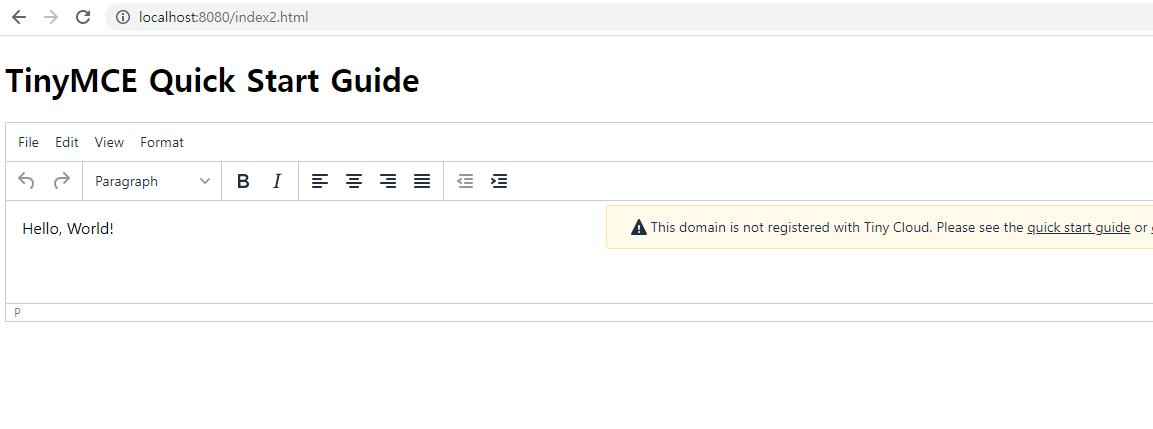The height and width of the screenshot is (429, 1153).
Task: Open the Format menu
Action: 162,142
